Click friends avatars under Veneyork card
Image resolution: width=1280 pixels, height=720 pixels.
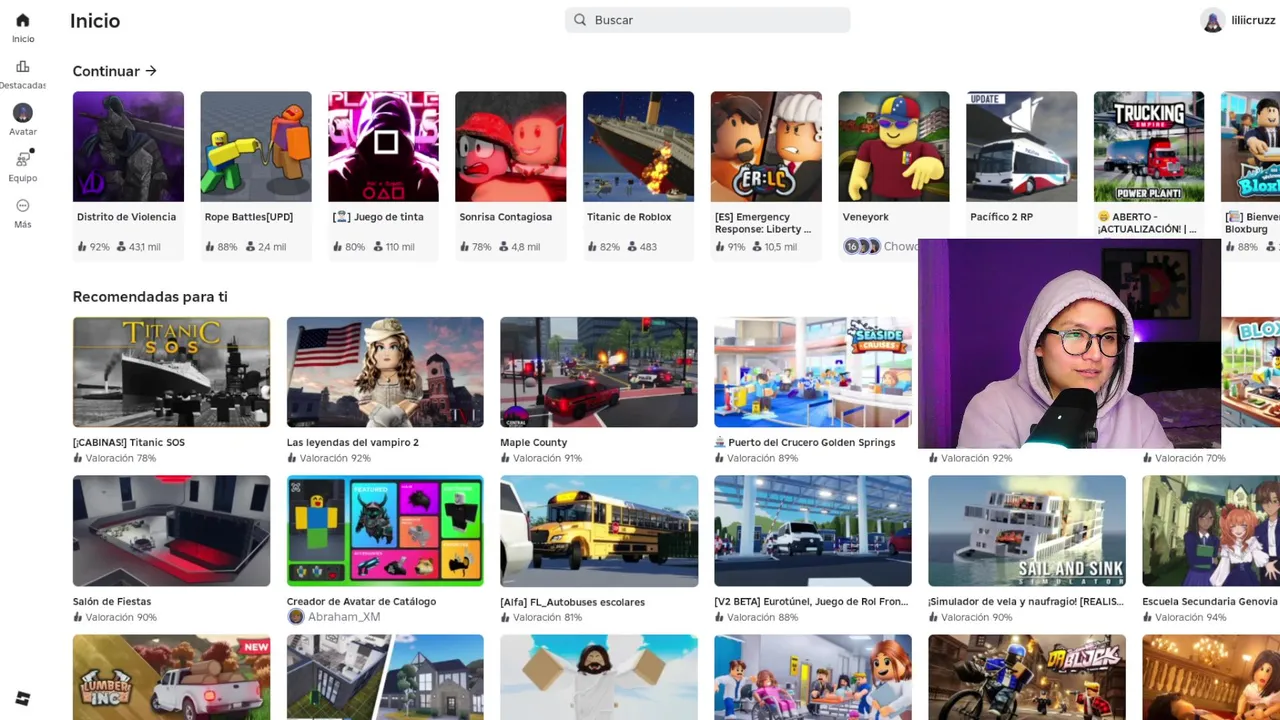click(x=861, y=246)
